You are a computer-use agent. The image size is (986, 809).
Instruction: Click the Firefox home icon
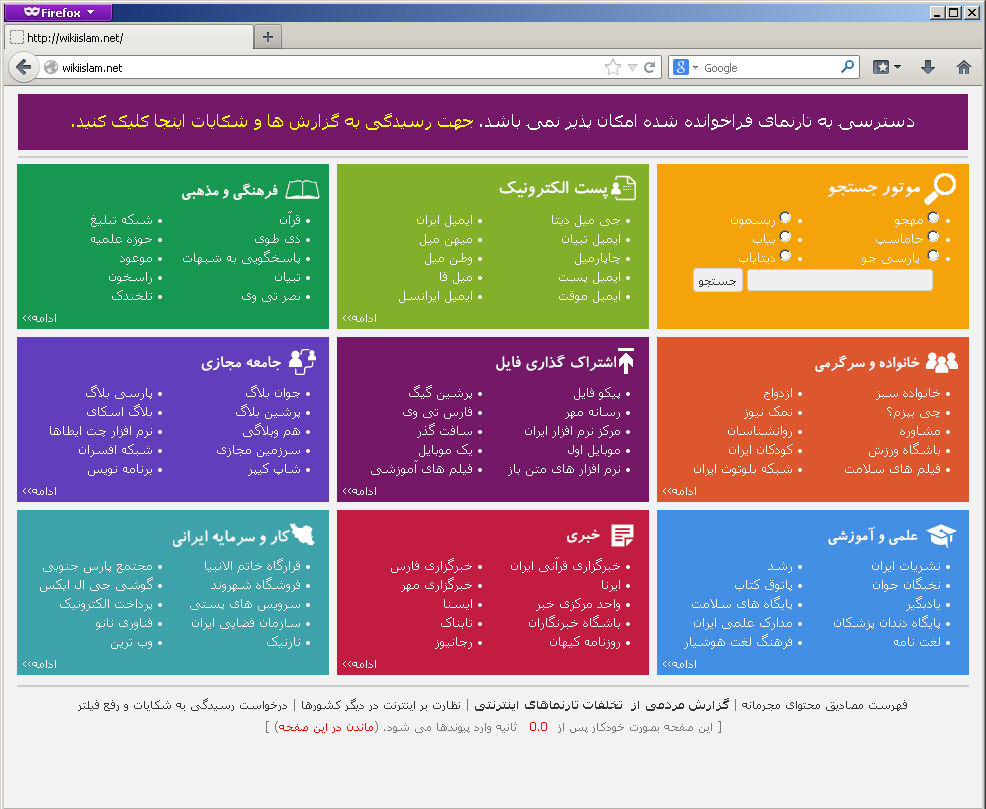pos(963,67)
